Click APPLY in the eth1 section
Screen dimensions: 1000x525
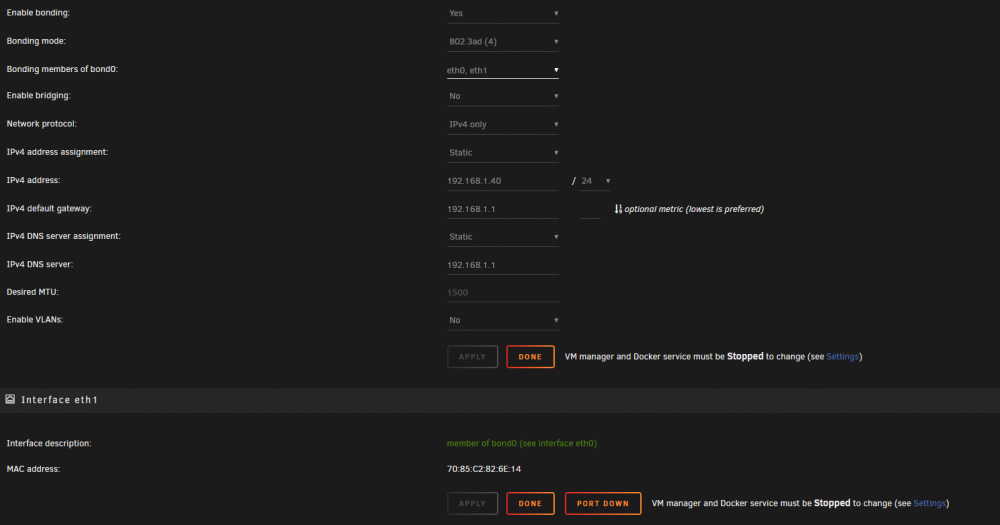(473, 503)
